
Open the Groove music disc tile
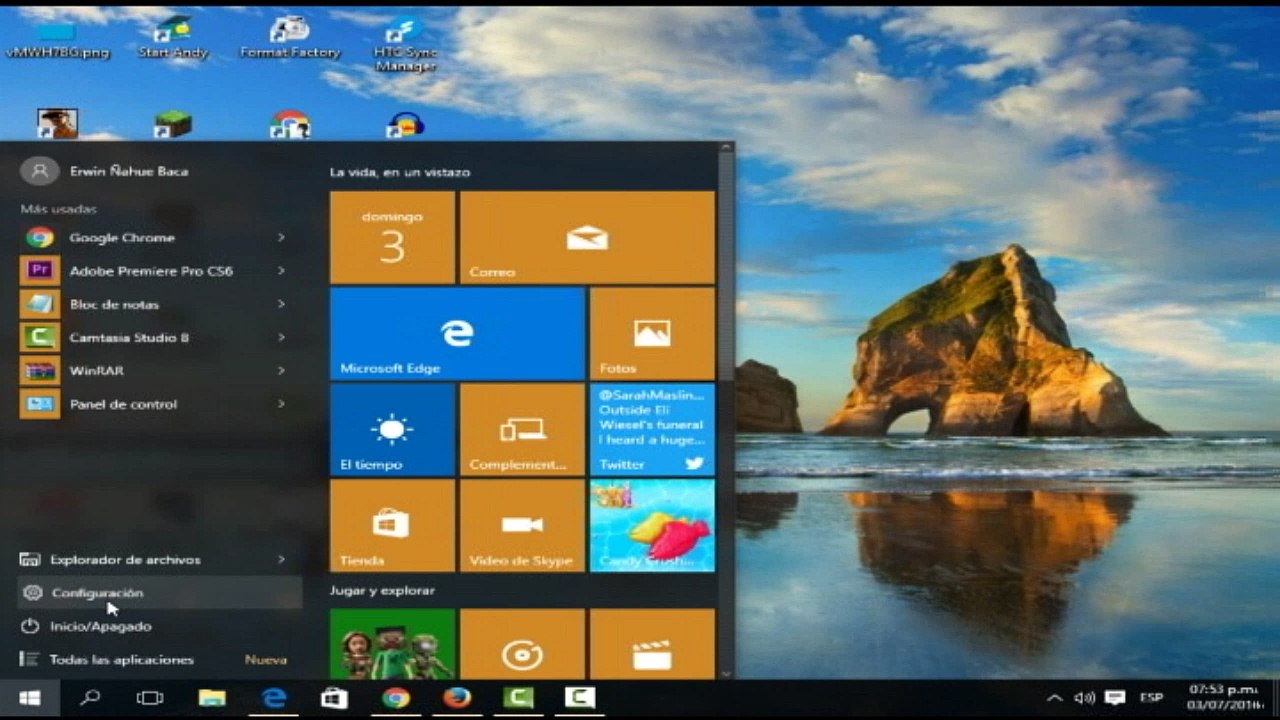tap(522, 644)
